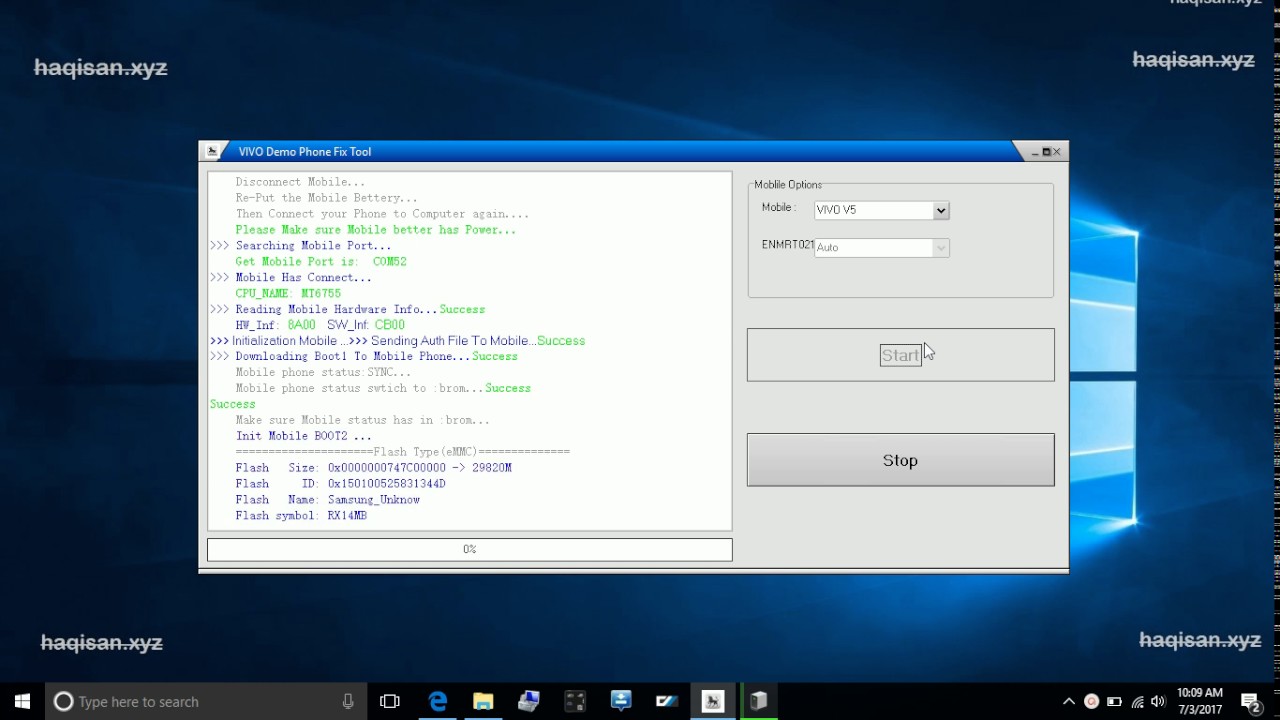Click the running flash tool taskbar icon
1280x720 pixels.
712,701
